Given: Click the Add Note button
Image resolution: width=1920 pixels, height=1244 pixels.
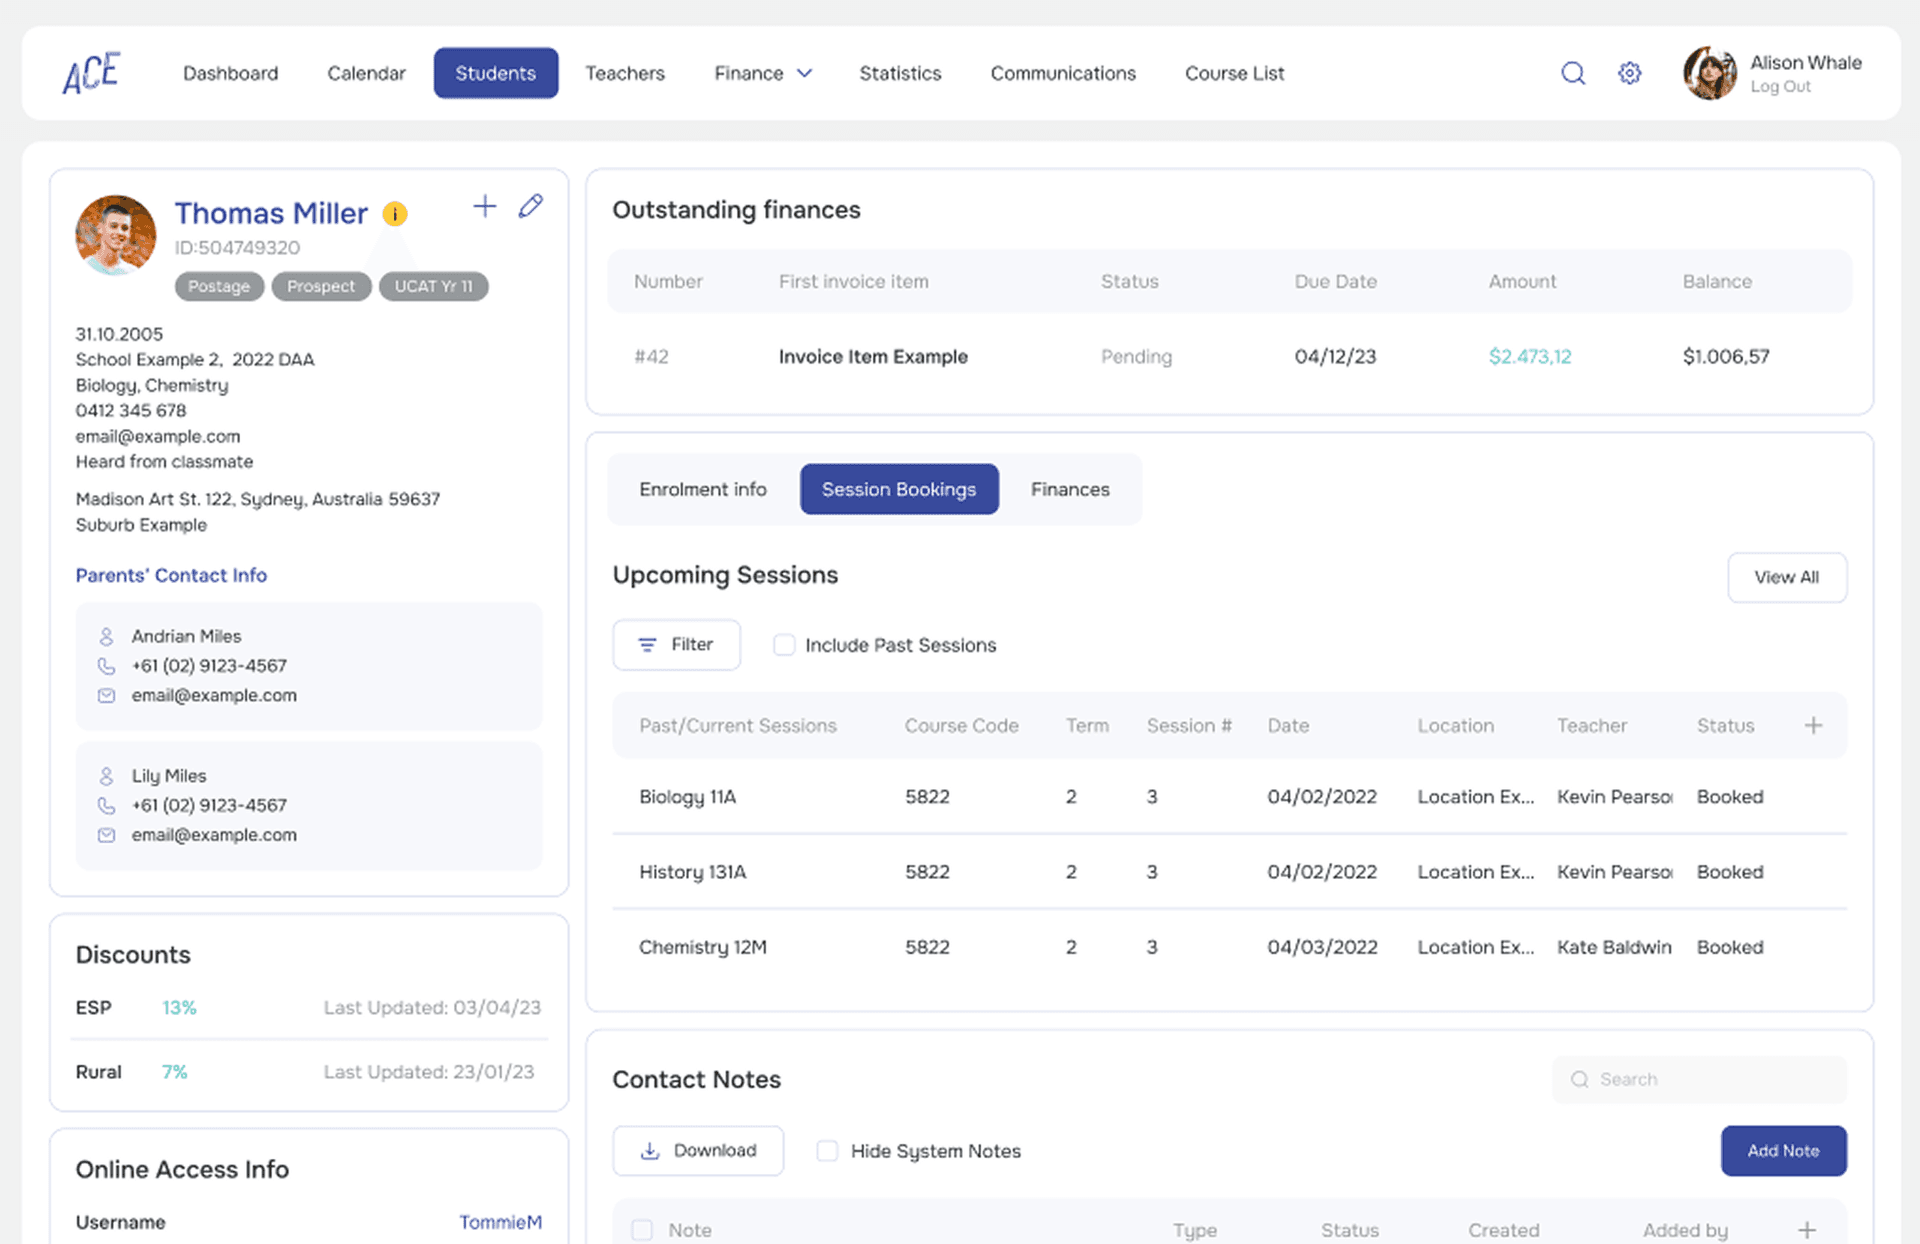Looking at the screenshot, I should click(1783, 1151).
